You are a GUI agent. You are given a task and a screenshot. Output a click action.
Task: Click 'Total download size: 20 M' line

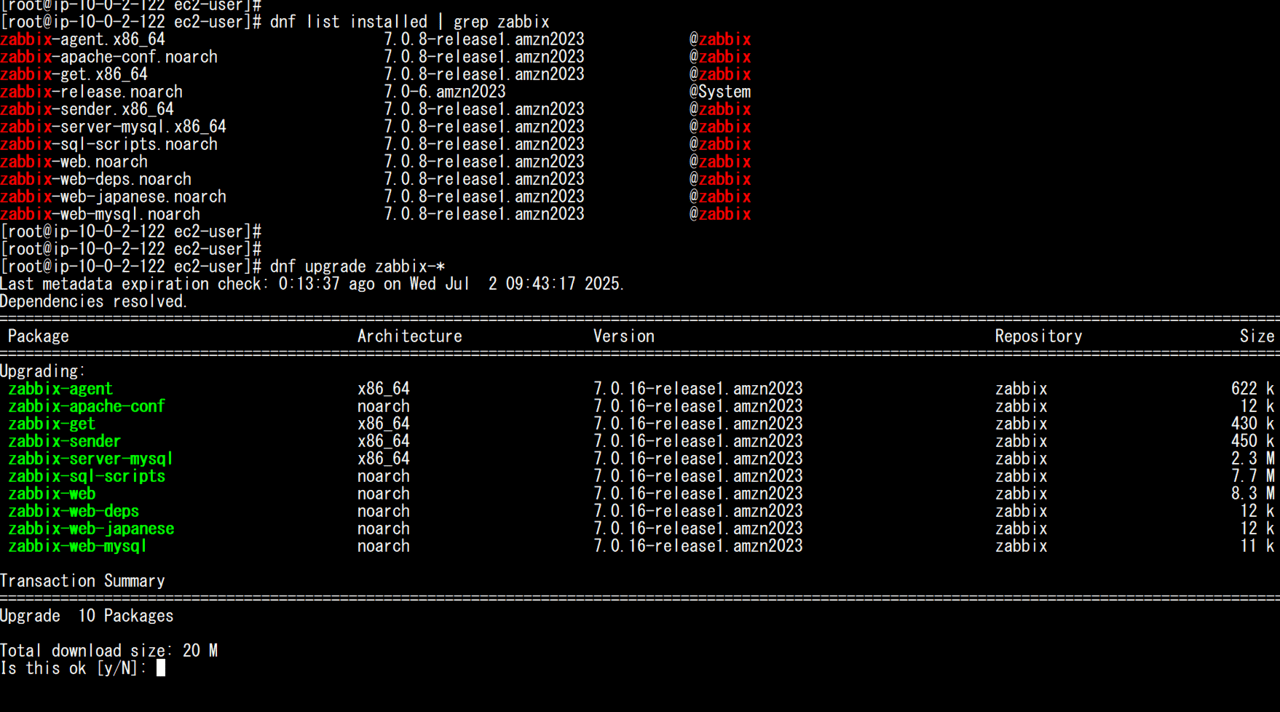[109, 651]
